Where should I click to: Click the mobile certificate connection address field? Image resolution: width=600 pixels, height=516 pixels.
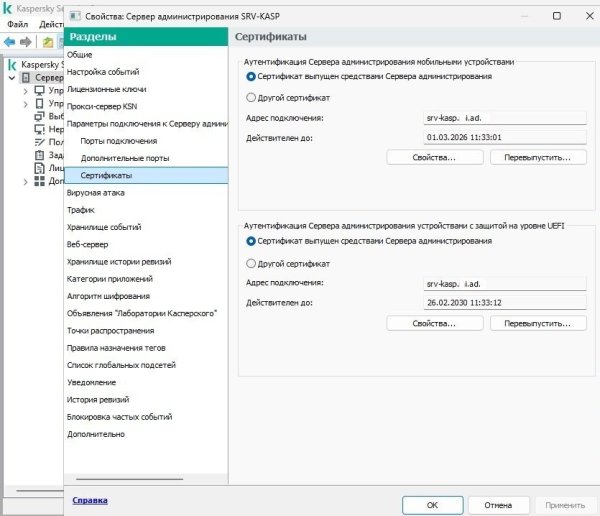[505, 118]
